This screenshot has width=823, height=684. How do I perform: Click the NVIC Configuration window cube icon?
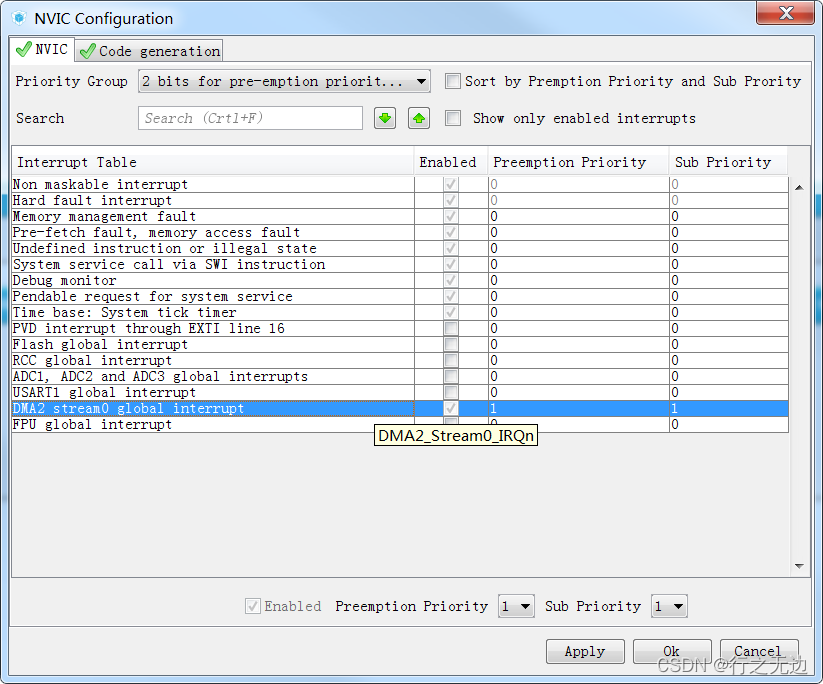click(x=19, y=18)
